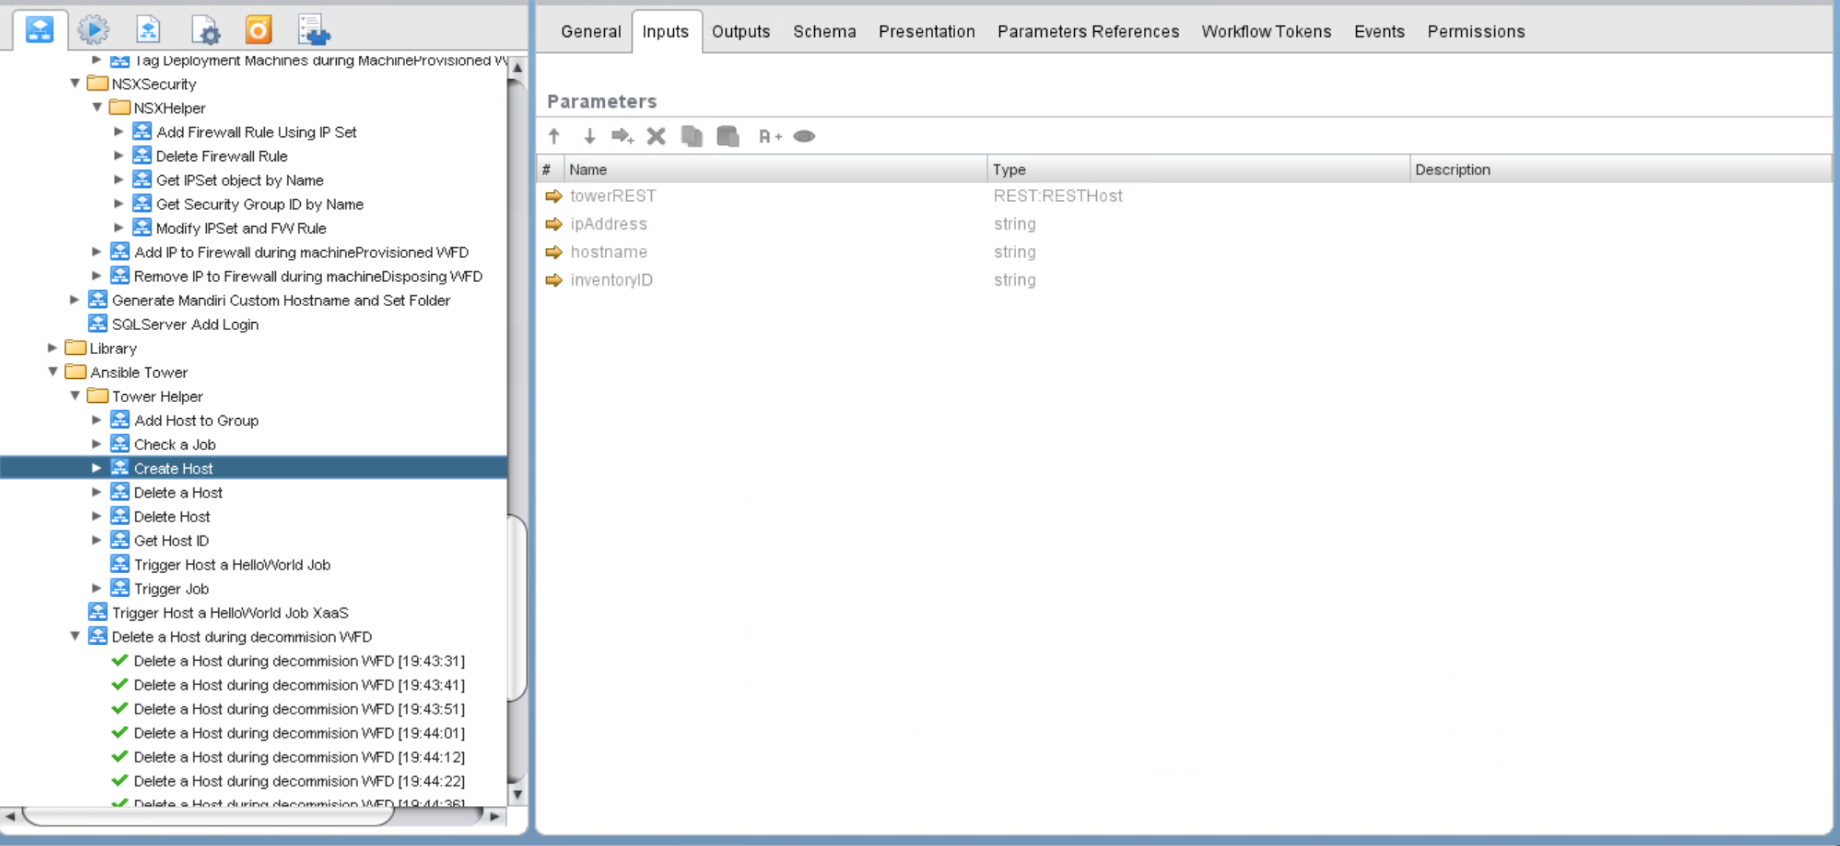The height and width of the screenshot is (846, 1840).
Task: Select the Delete a Host workflow
Action: (x=178, y=492)
